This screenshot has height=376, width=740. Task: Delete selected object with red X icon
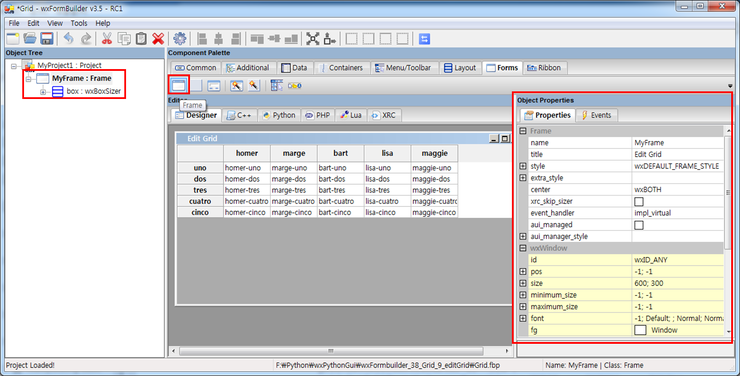(158, 39)
